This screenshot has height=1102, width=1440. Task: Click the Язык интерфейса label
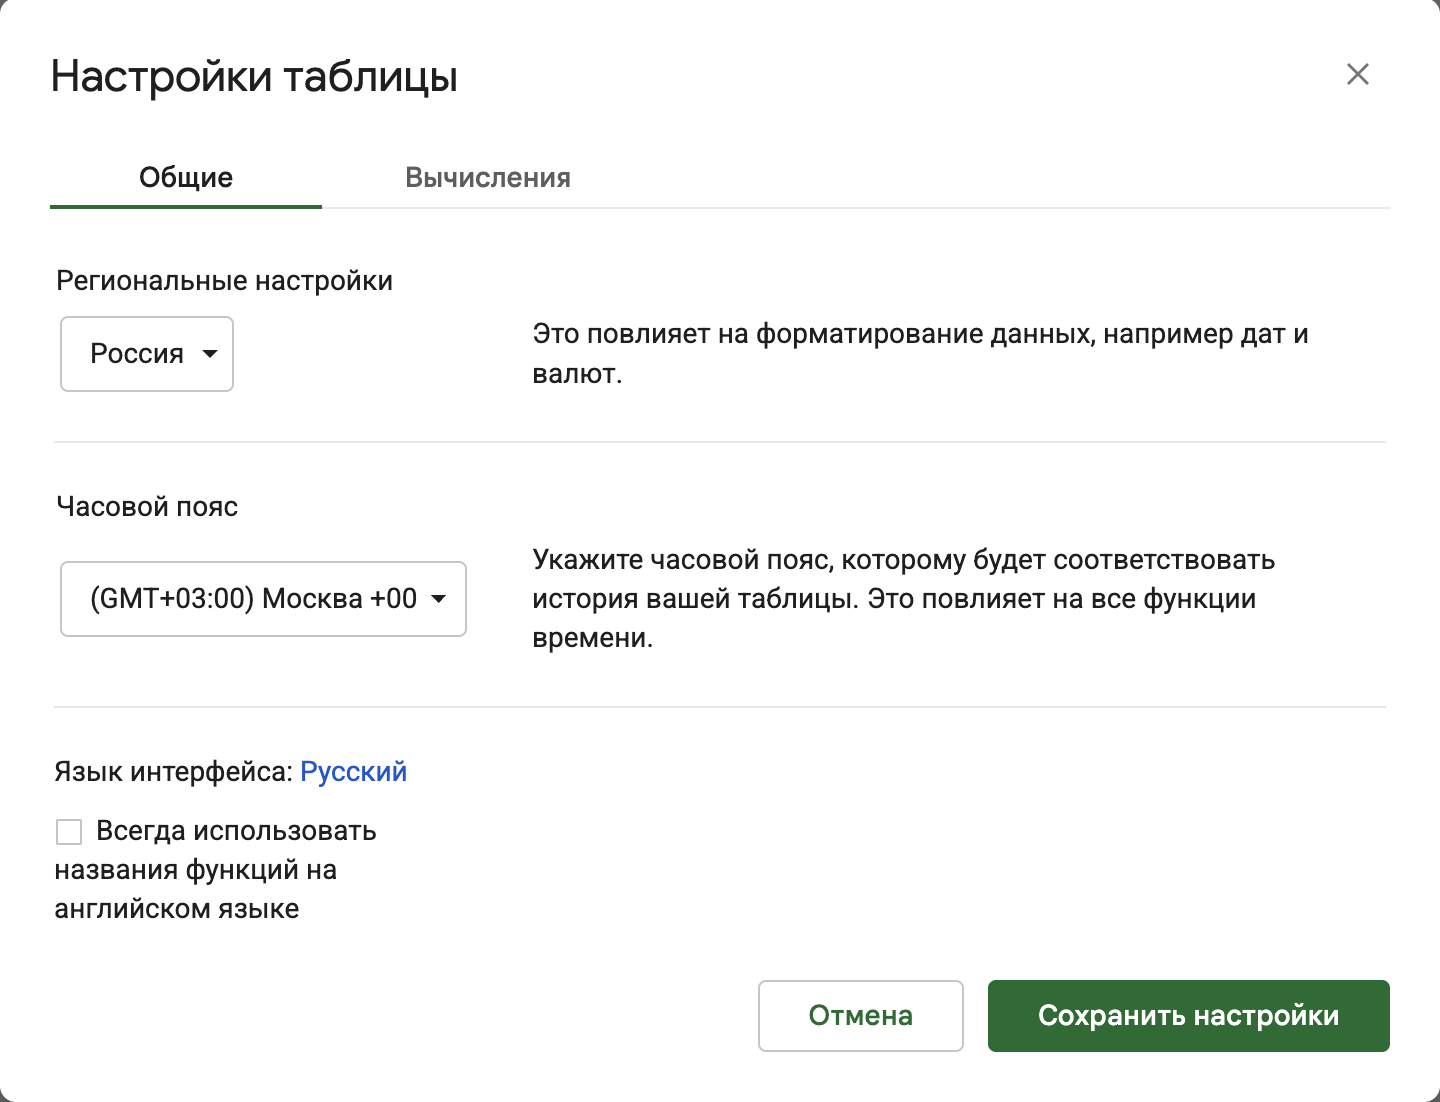(174, 772)
